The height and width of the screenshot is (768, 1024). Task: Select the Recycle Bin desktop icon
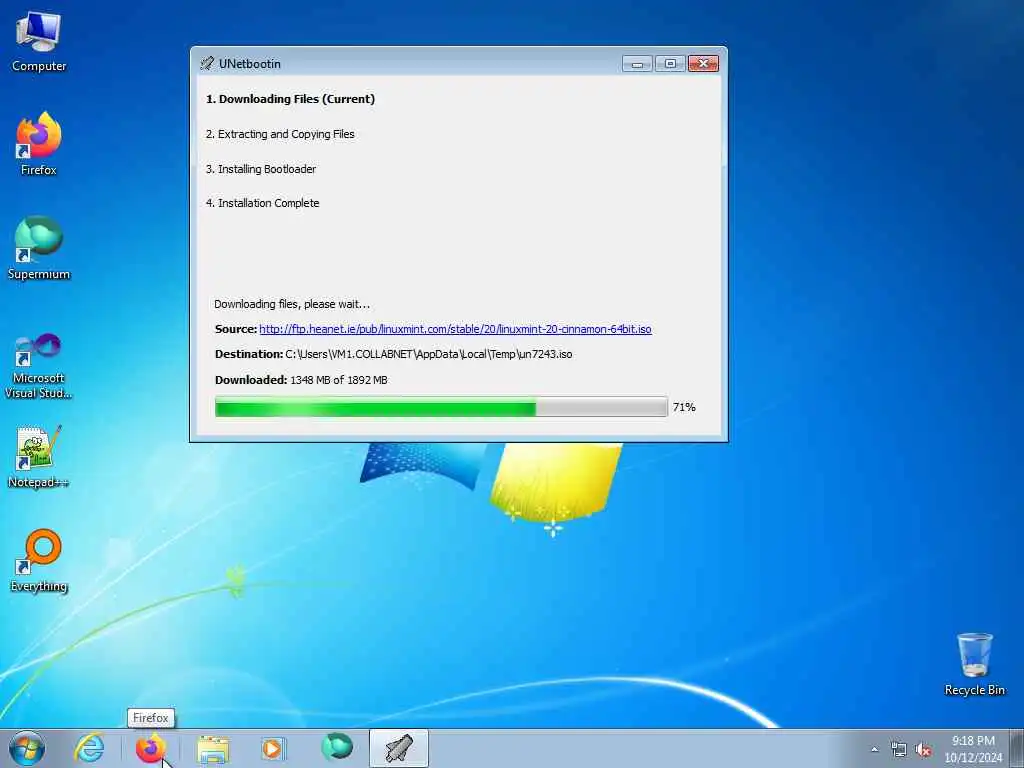[974, 664]
